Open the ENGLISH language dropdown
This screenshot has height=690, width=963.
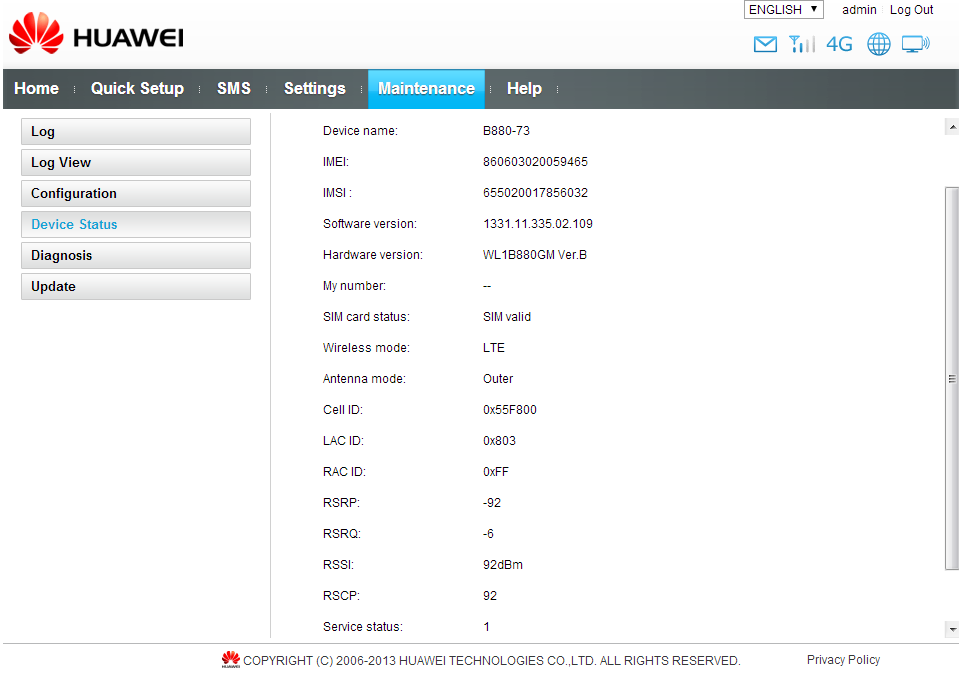783,10
